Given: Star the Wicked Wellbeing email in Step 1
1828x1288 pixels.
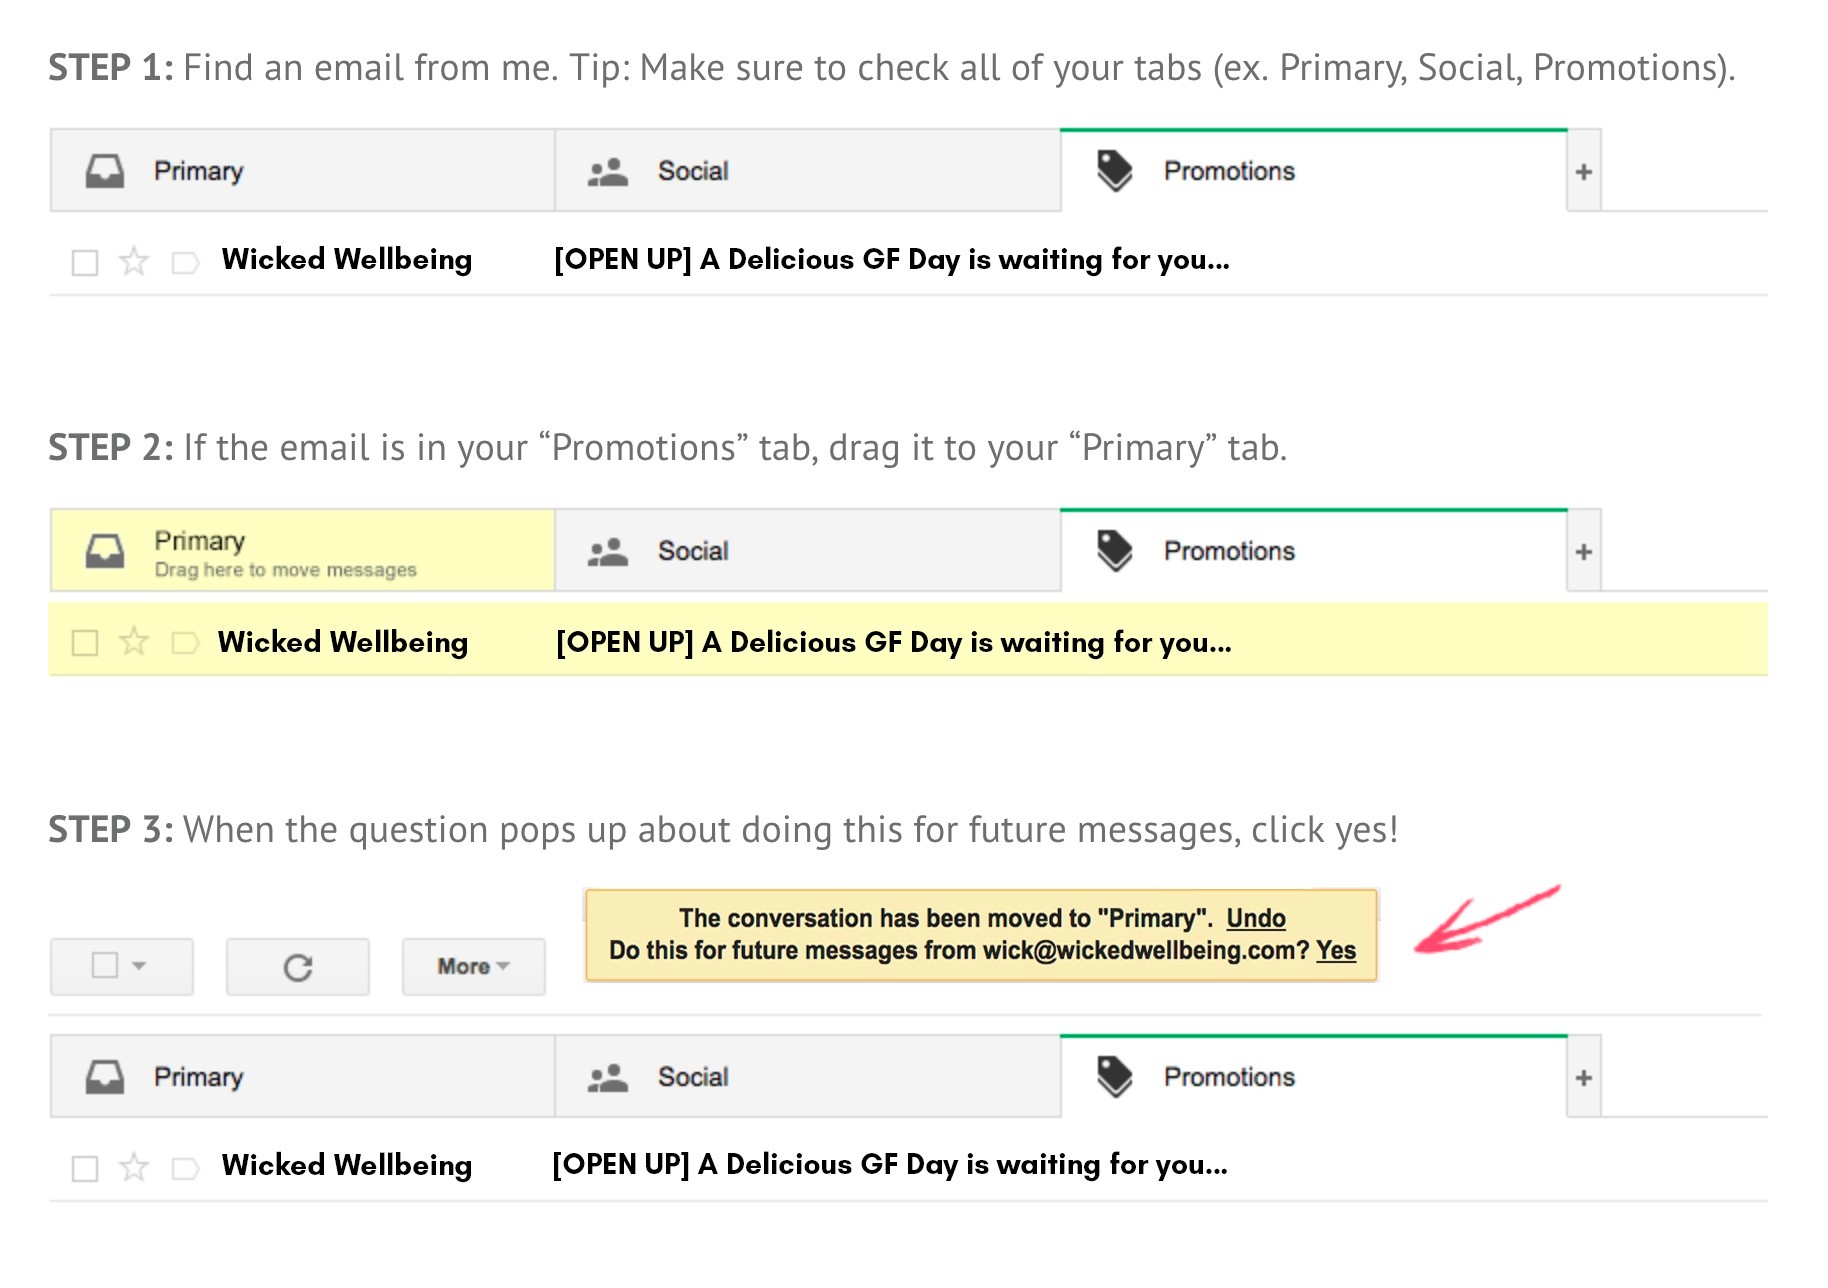Looking at the screenshot, I should coord(134,262).
